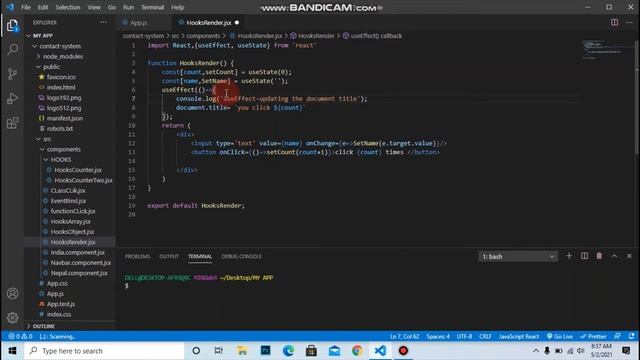Click Prettier in status bar
Viewport: 640px width, 360px height.
(593, 336)
